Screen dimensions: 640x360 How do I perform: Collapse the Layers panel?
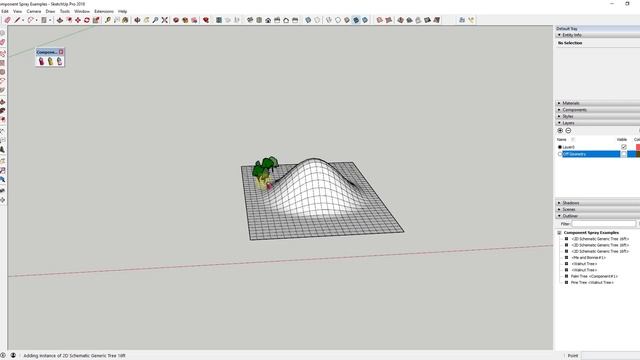(559, 123)
